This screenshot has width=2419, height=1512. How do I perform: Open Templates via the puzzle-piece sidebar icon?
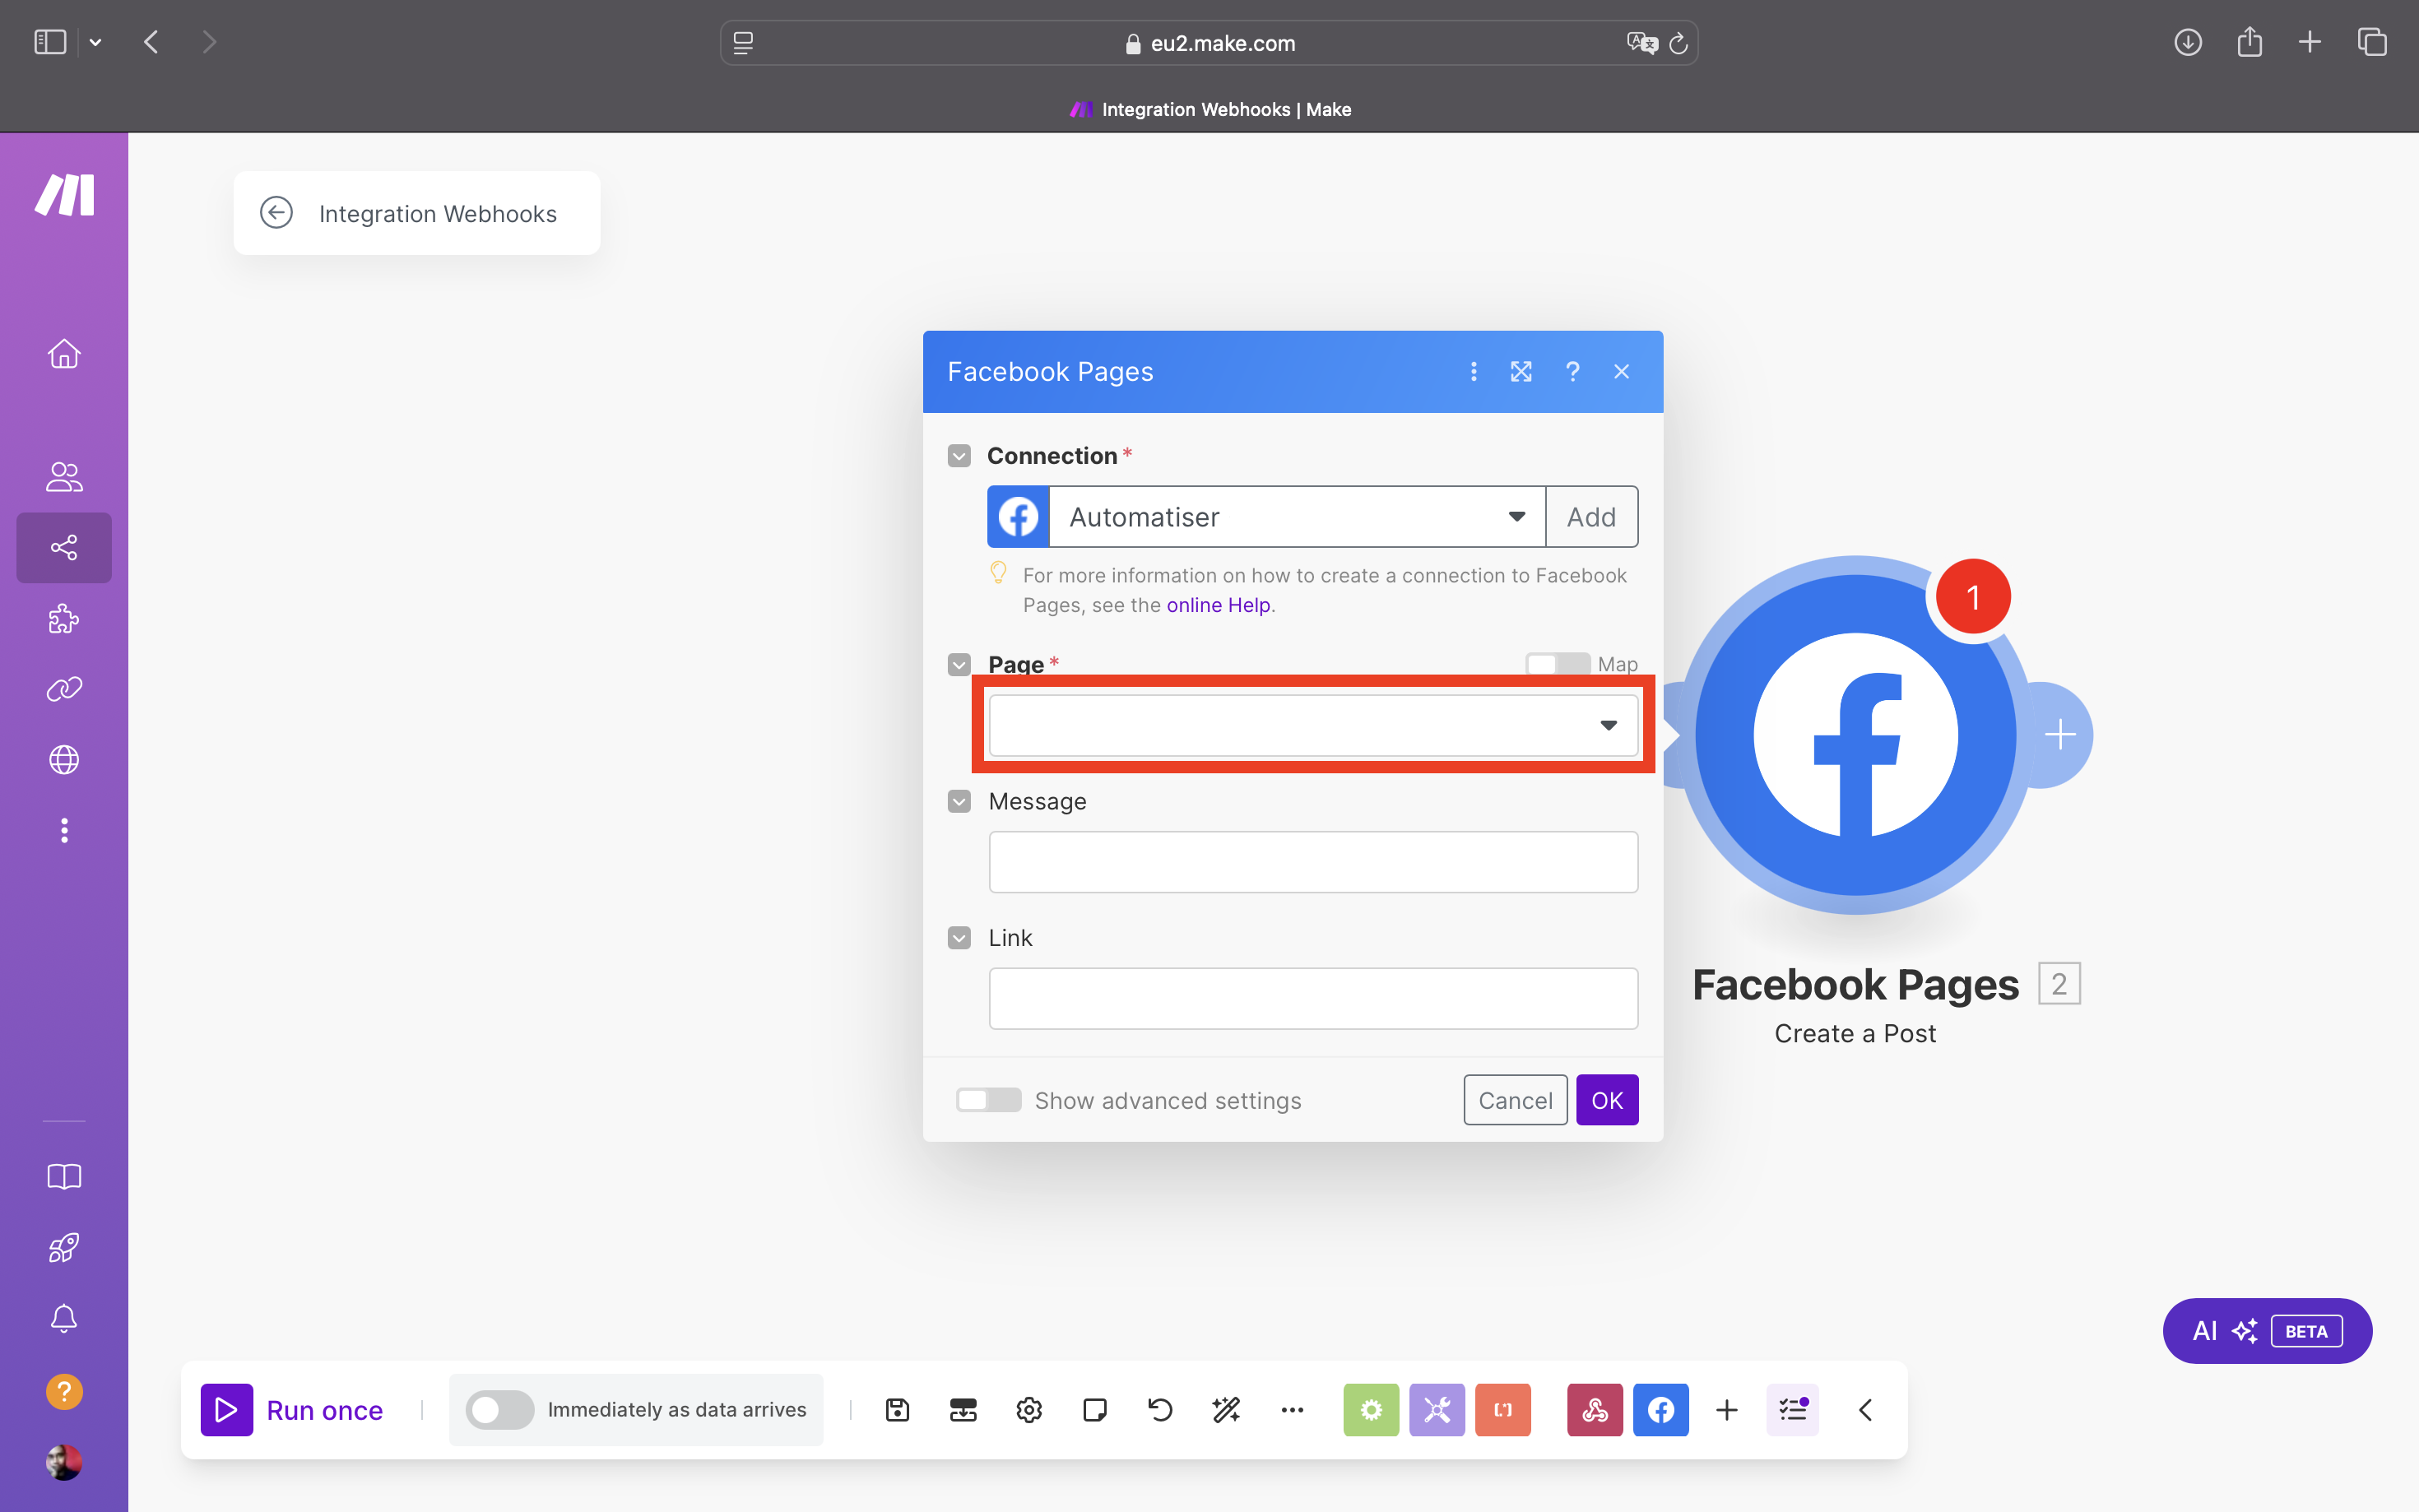[64, 619]
